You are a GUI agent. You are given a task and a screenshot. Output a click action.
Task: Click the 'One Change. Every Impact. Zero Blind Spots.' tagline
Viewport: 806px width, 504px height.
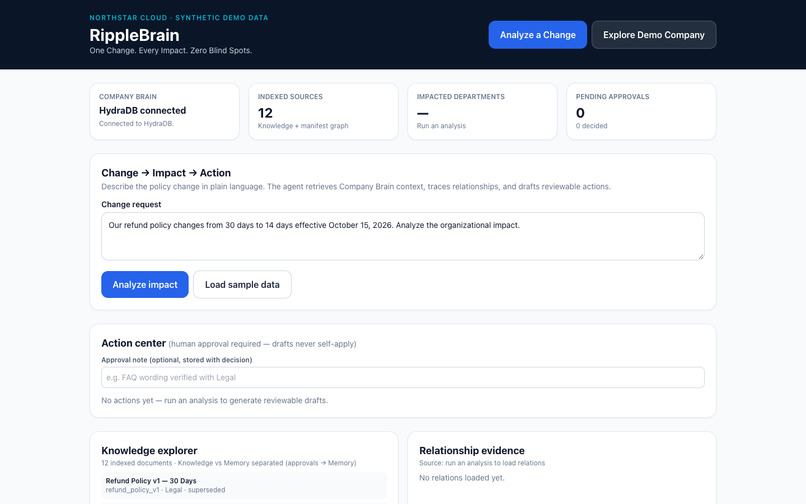point(171,50)
